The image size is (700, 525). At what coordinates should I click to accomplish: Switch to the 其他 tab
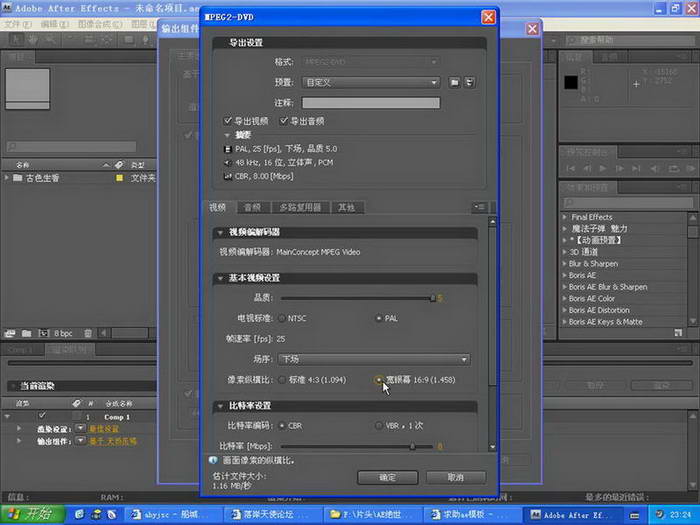(x=346, y=207)
